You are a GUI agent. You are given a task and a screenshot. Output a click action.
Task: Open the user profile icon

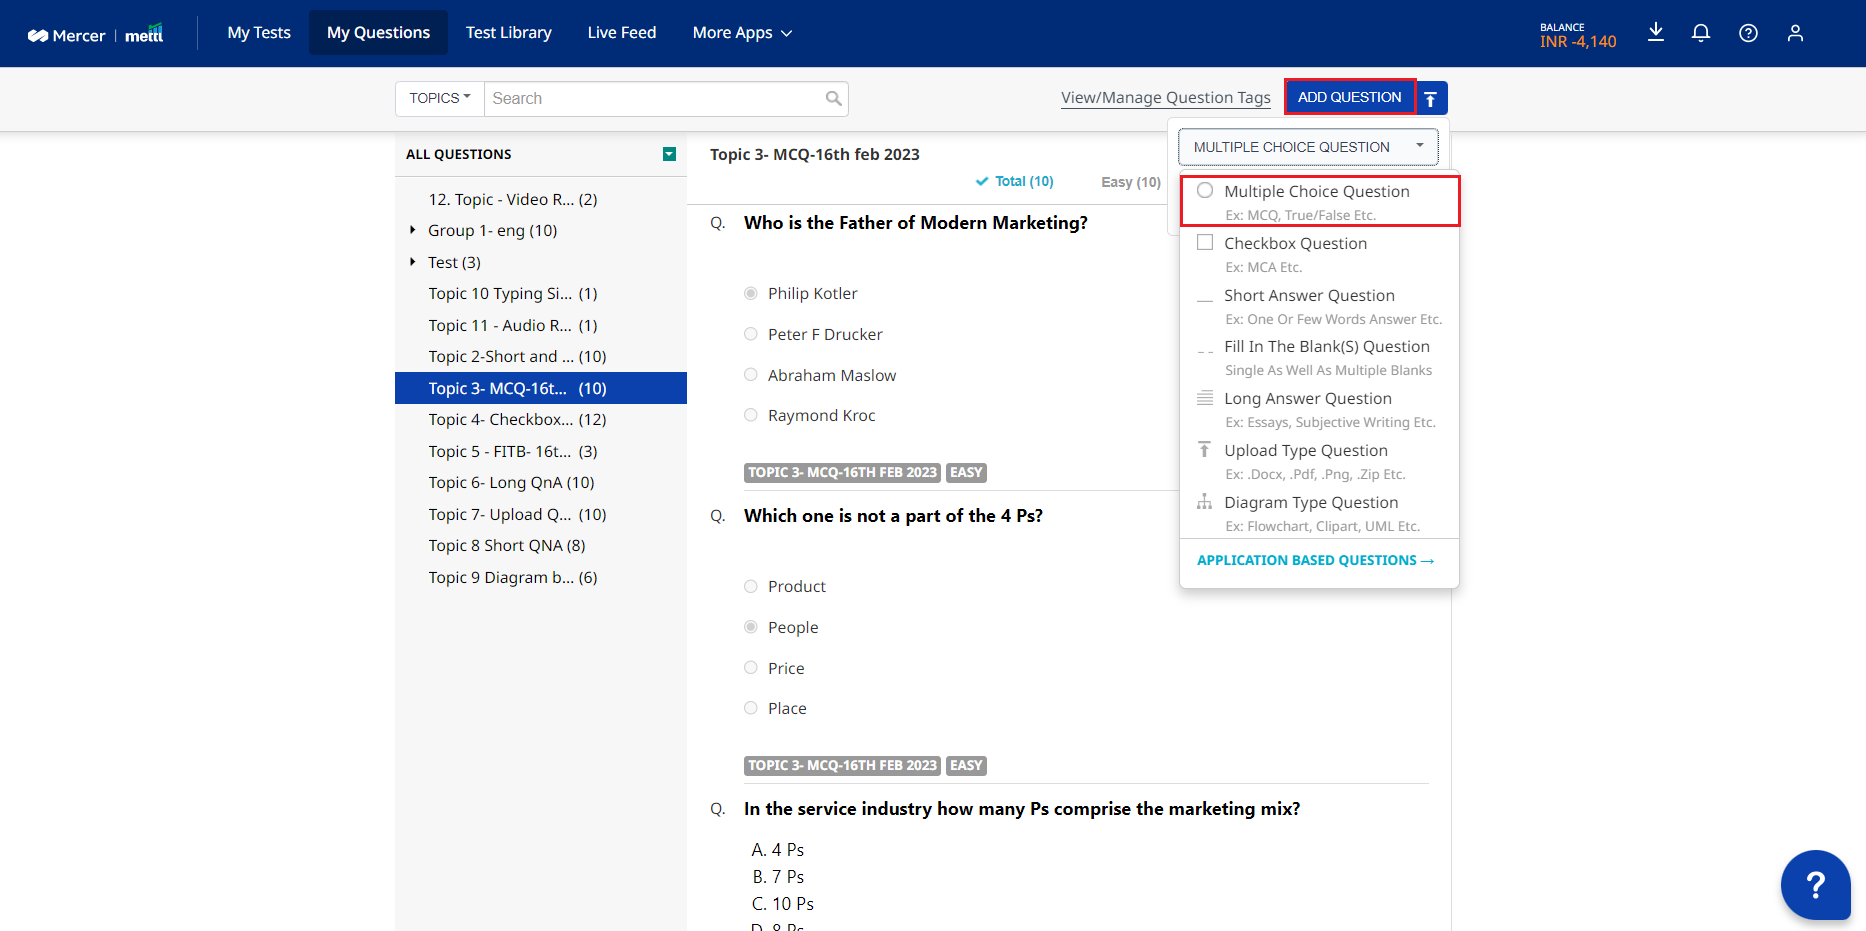1796,33
